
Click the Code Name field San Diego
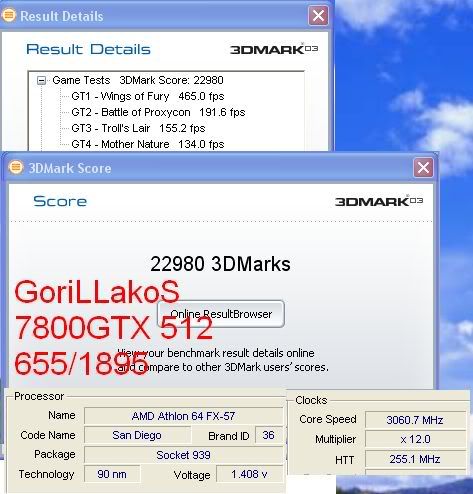137,435
